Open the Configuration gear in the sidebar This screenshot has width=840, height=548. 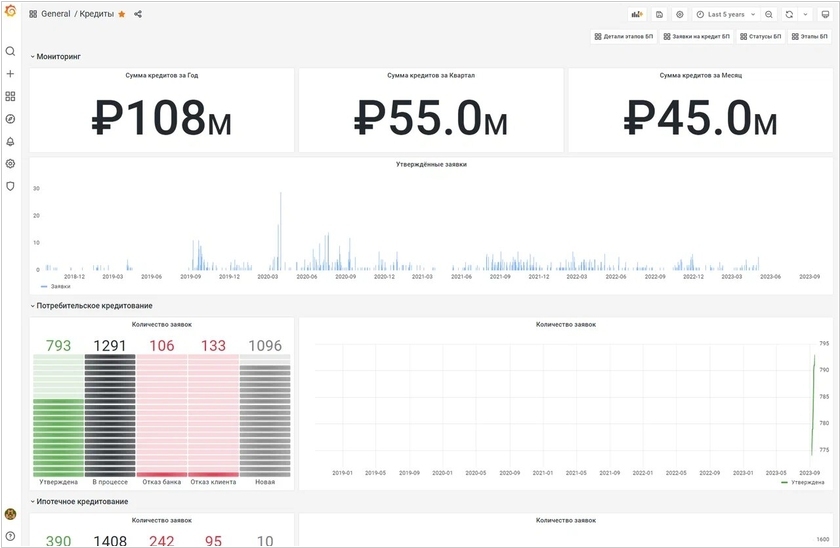11,163
